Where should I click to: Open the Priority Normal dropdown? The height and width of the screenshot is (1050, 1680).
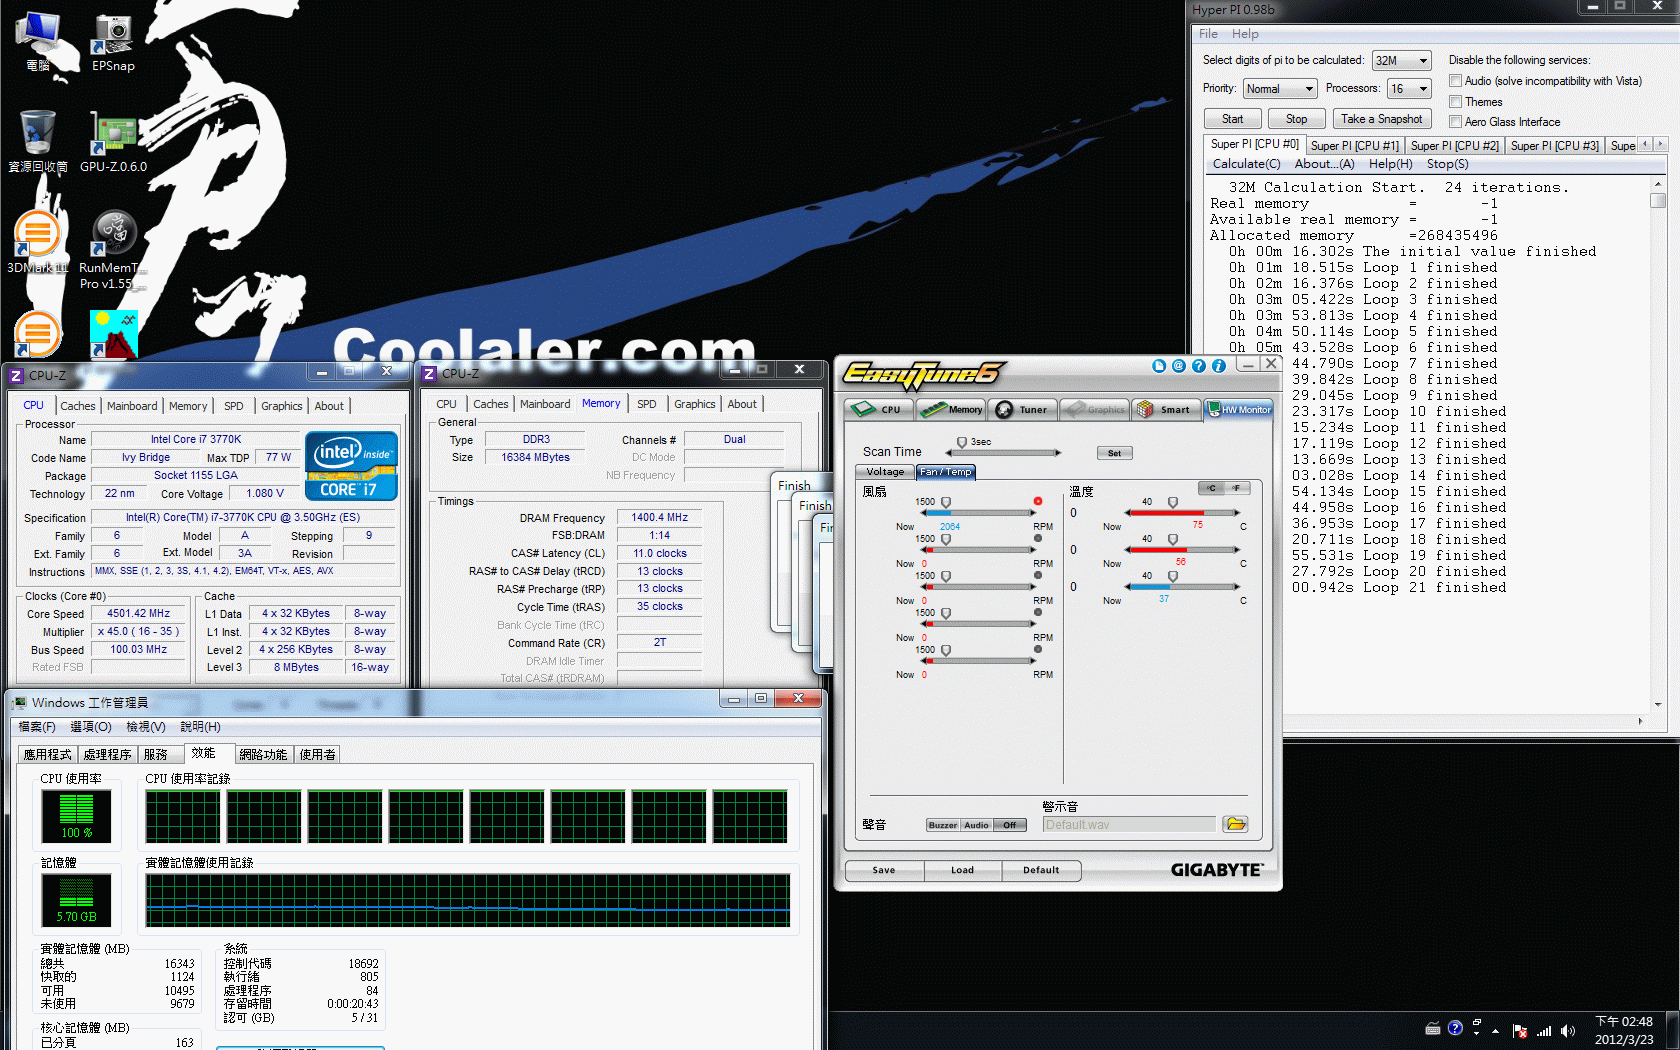point(1280,89)
